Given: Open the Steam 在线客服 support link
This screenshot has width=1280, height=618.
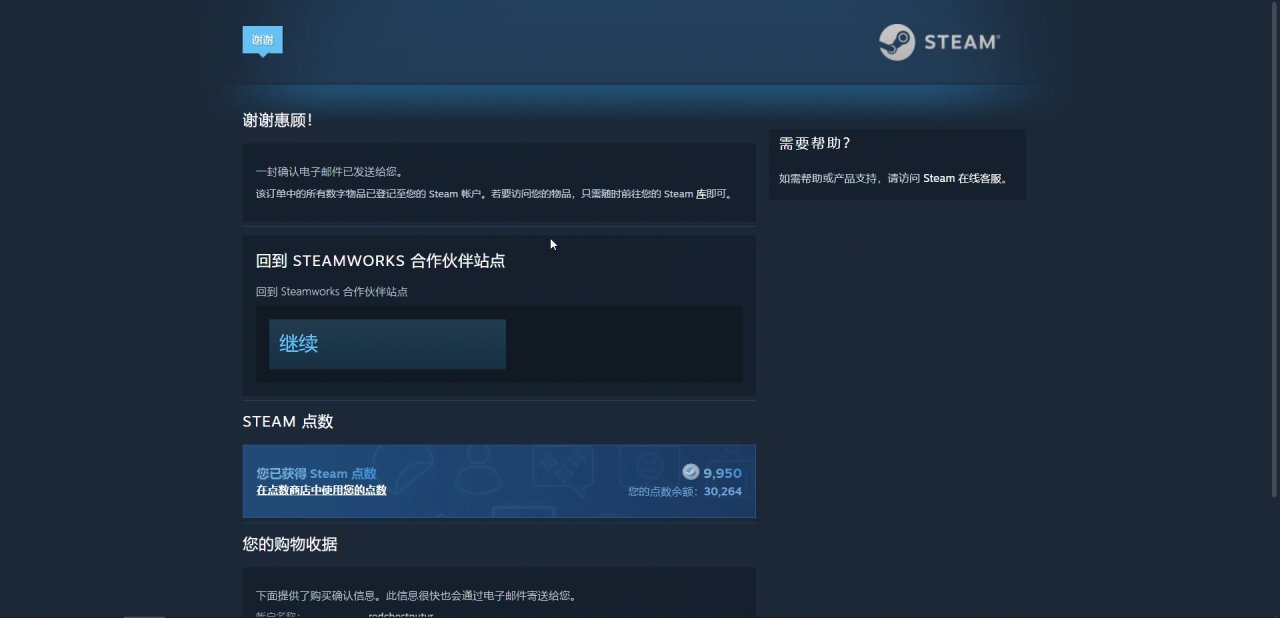Looking at the screenshot, I should pyautogui.click(x=965, y=179).
